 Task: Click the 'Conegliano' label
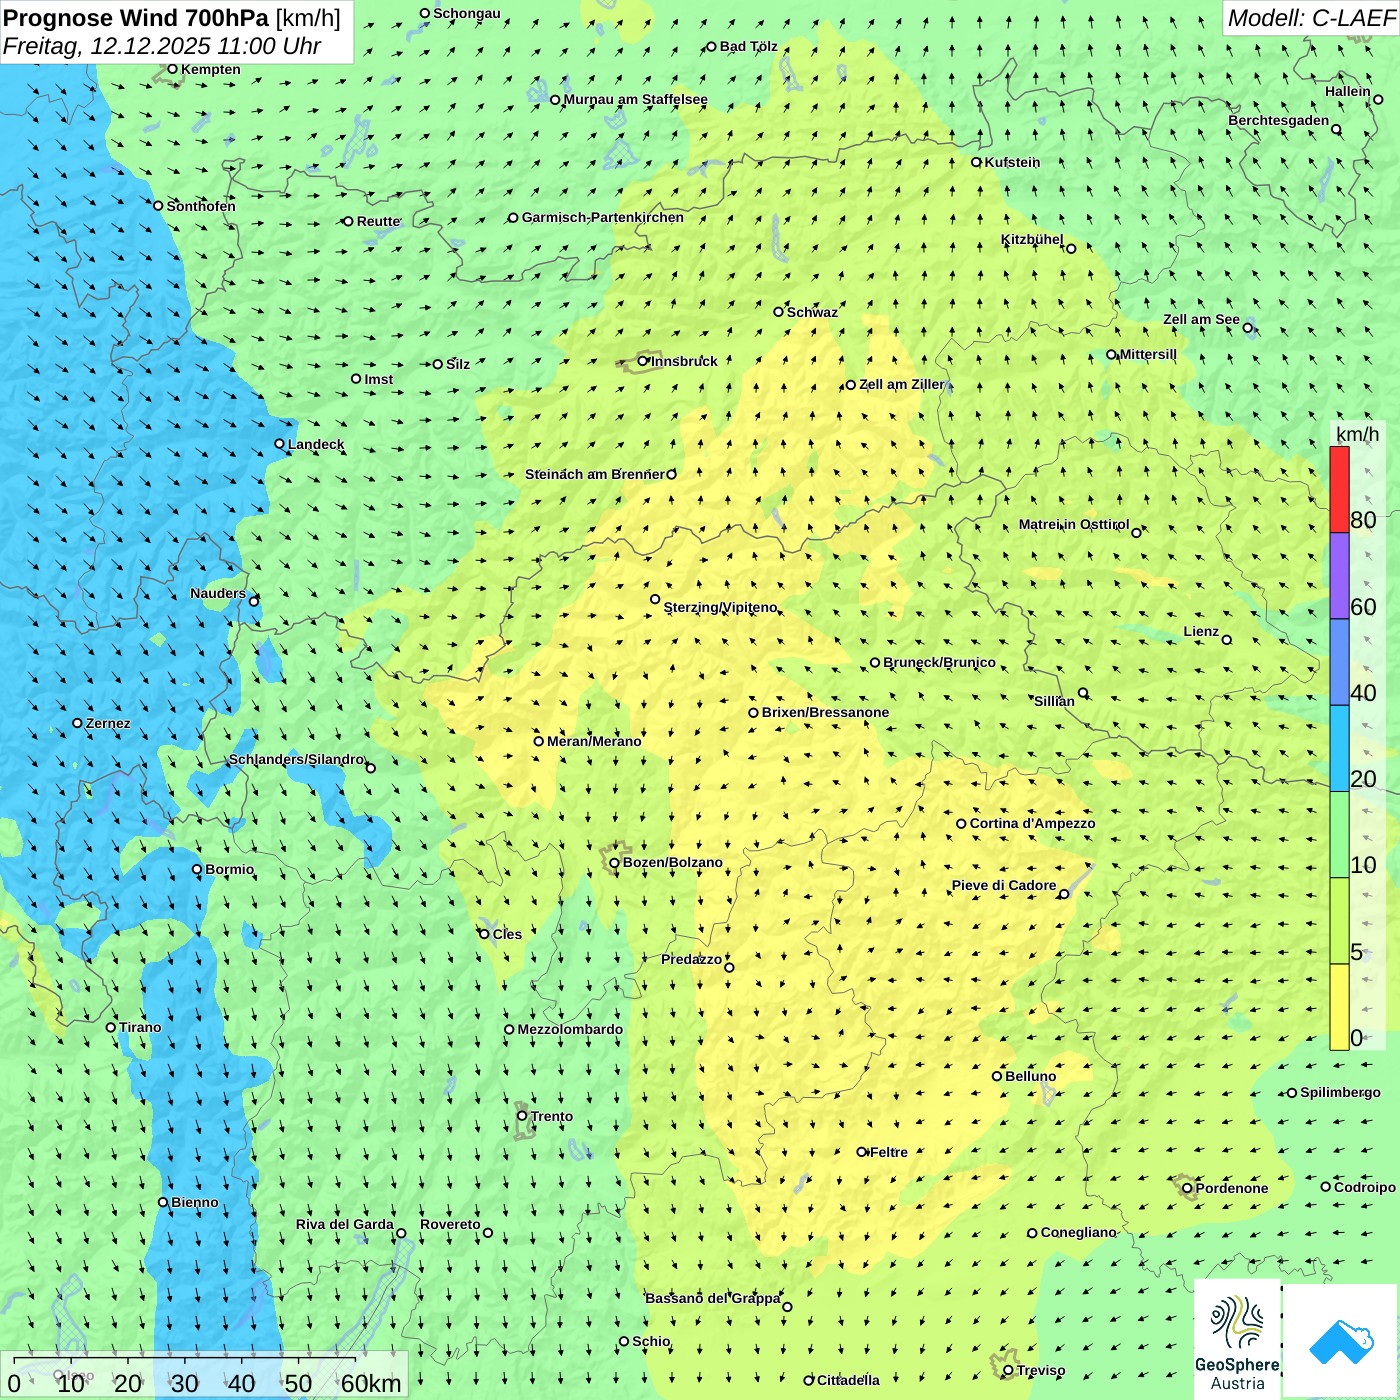tap(1078, 1232)
